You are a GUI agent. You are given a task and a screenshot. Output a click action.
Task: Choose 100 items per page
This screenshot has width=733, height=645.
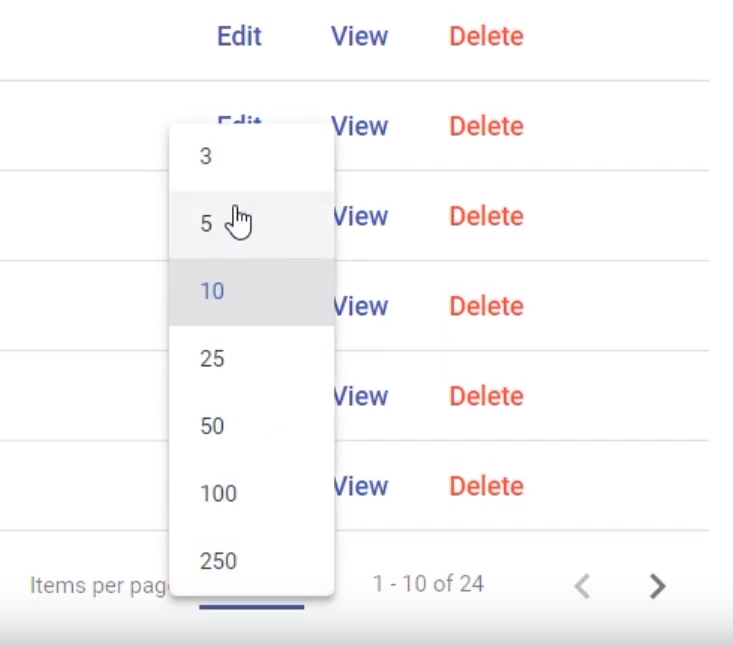(x=252, y=494)
